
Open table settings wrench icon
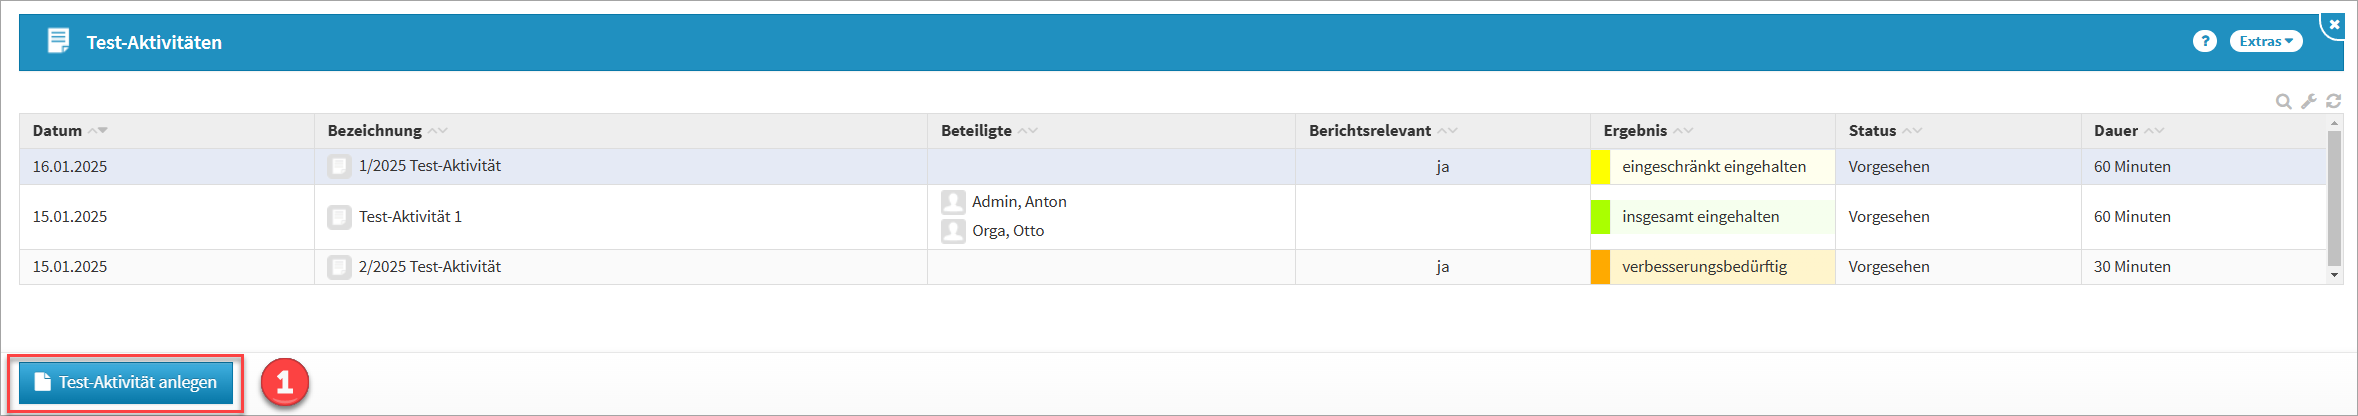pyautogui.click(x=2308, y=101)
